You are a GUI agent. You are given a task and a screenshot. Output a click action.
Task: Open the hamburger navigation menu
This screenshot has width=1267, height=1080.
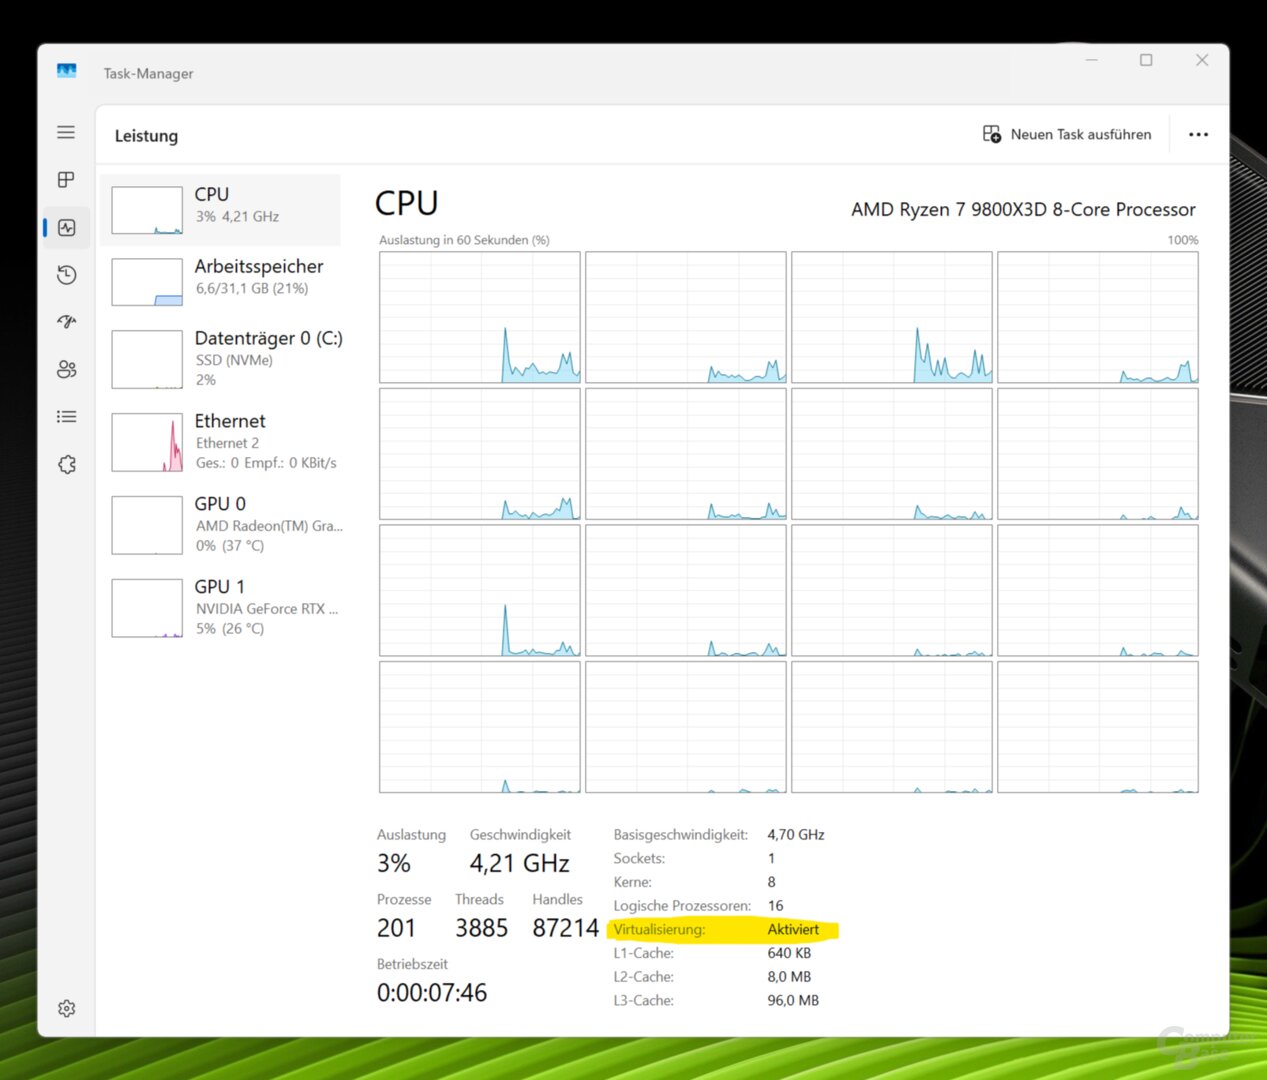tap(66, 132)
